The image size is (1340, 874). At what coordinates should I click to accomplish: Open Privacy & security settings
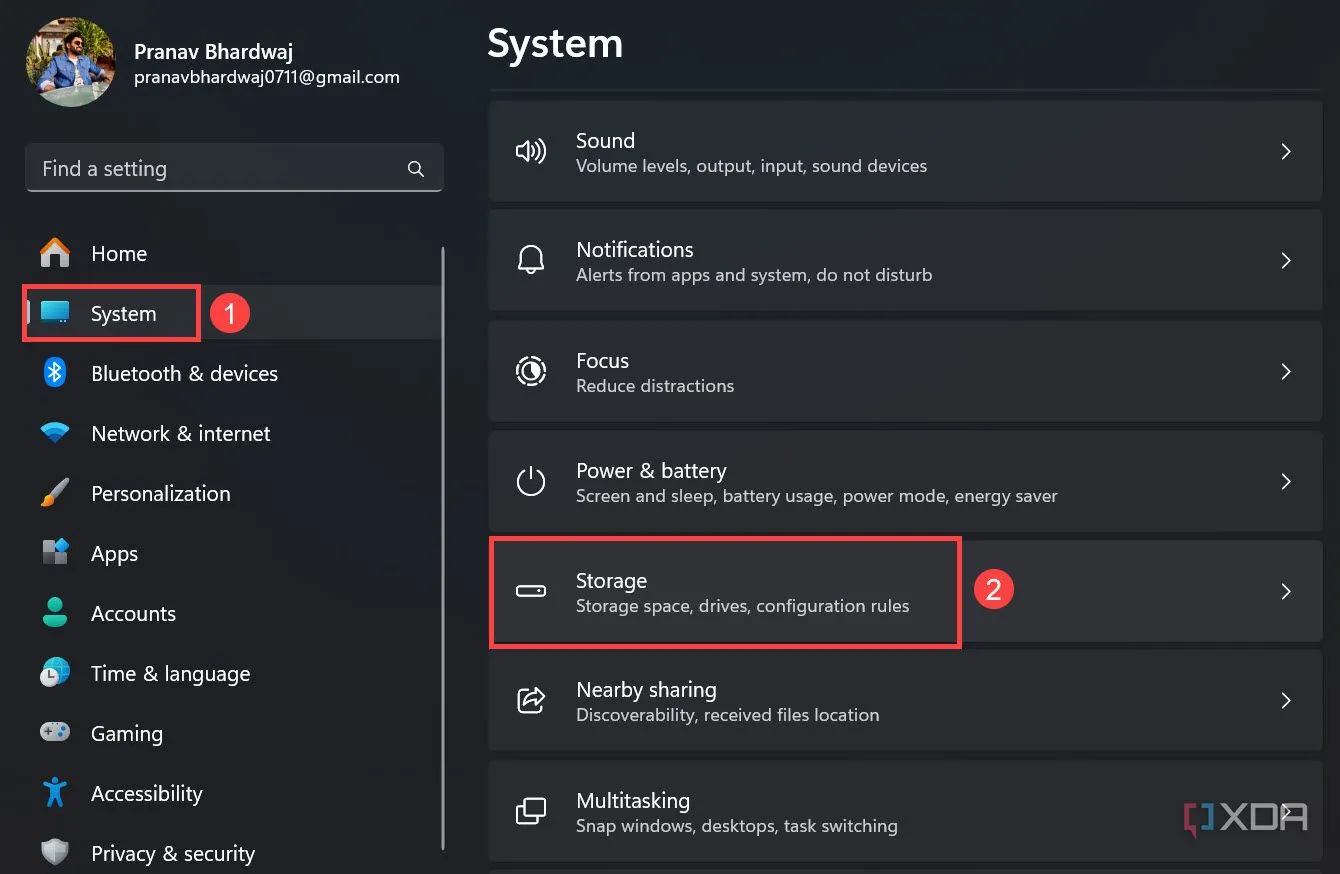pos(172,853)
